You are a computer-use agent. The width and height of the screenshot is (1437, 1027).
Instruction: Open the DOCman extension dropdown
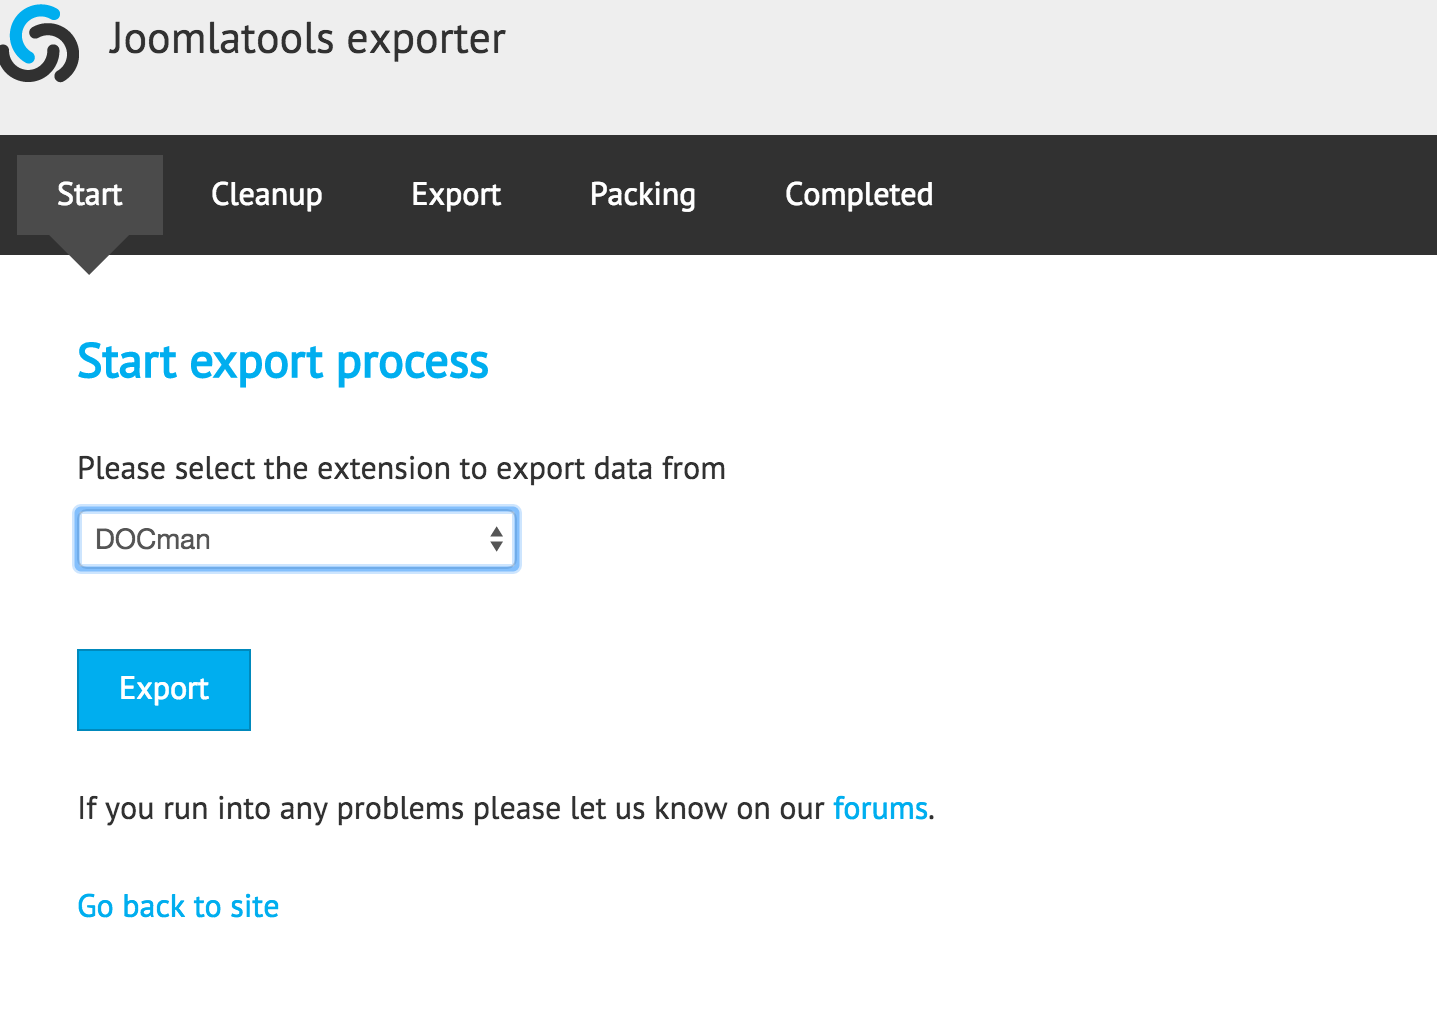pos(297,540)
